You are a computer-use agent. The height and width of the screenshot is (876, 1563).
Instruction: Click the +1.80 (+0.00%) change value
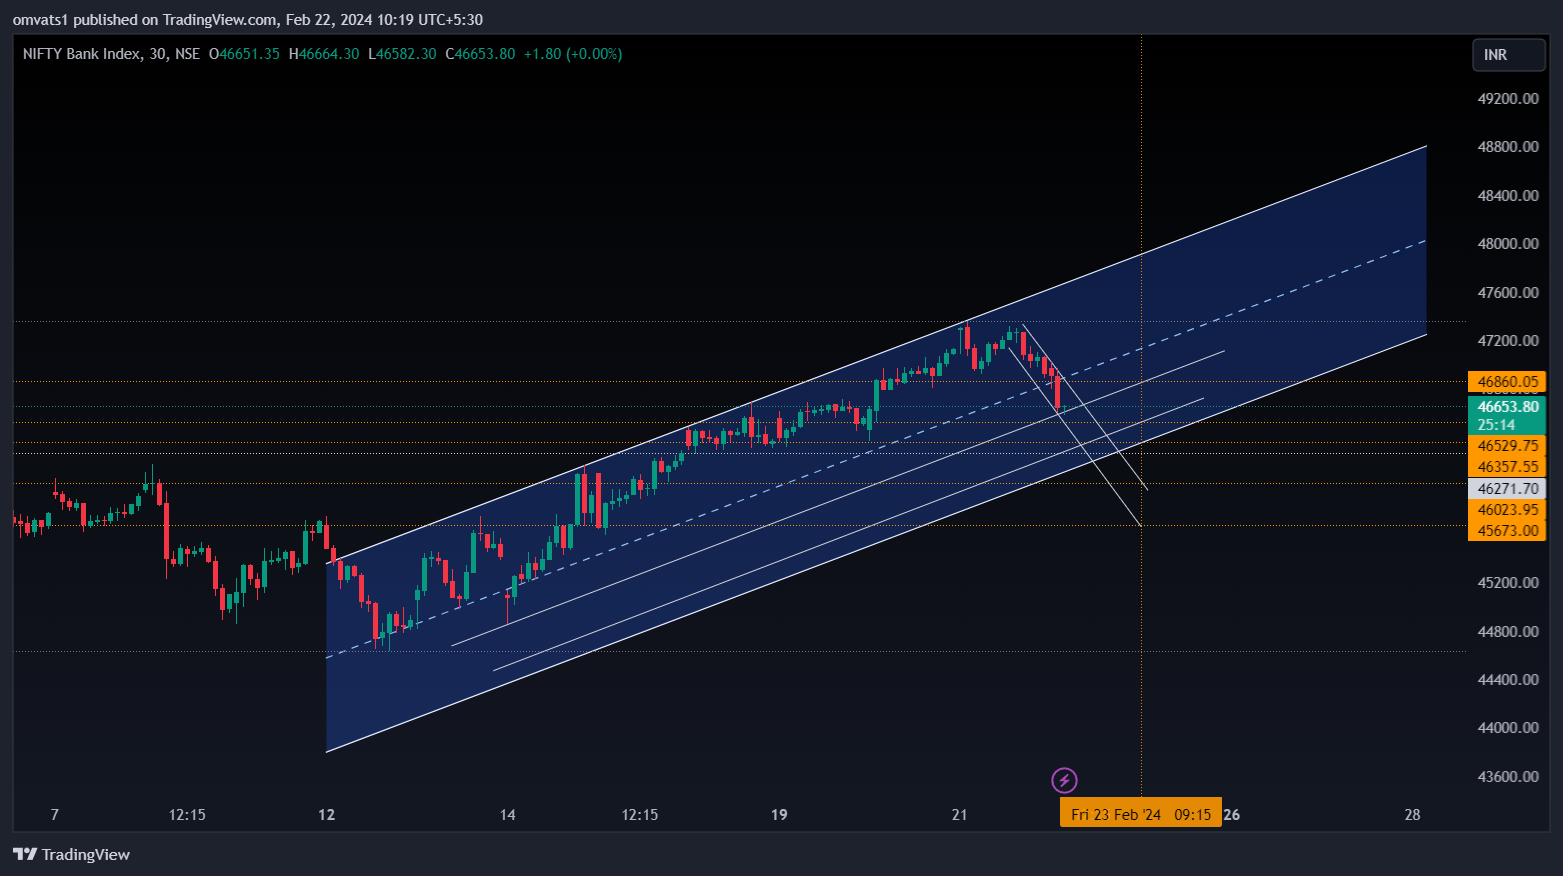(573, 54)
